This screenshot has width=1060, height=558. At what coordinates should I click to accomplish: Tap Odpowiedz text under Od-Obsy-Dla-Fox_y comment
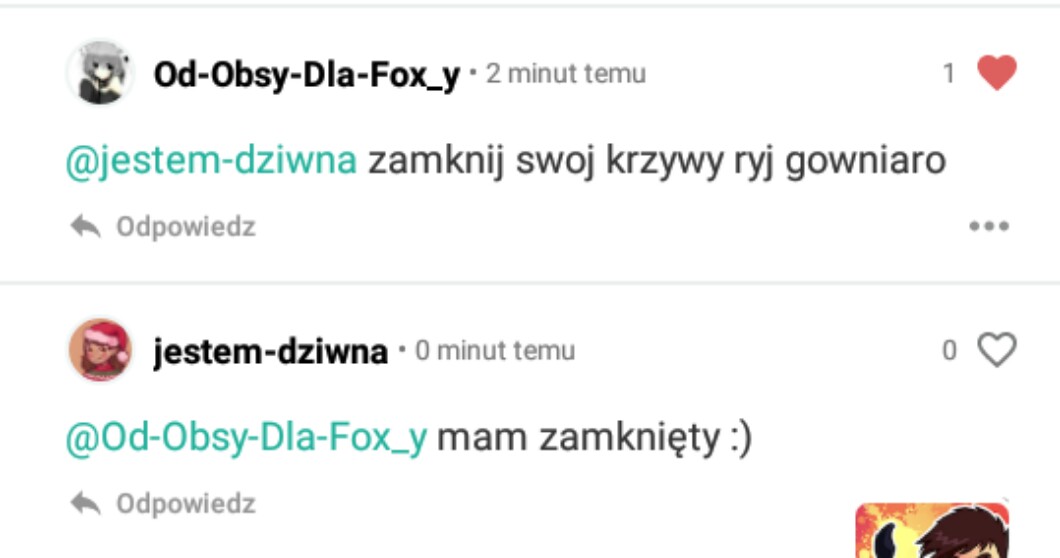[x=186, y=227]
